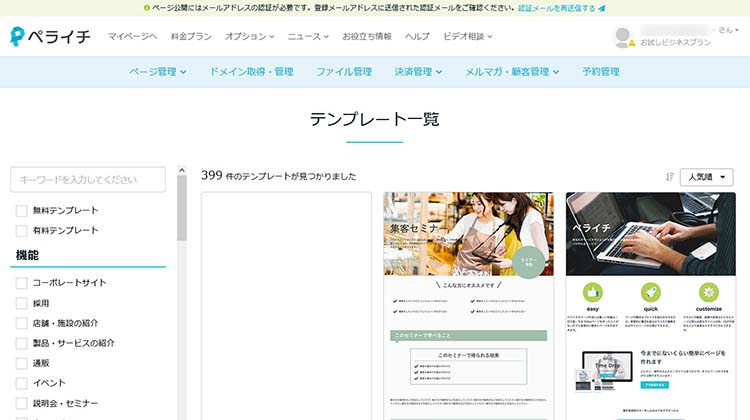Enable the コーポレートサイト filter
The width and height of the screenshot is (750, 420).
[22, 283]
